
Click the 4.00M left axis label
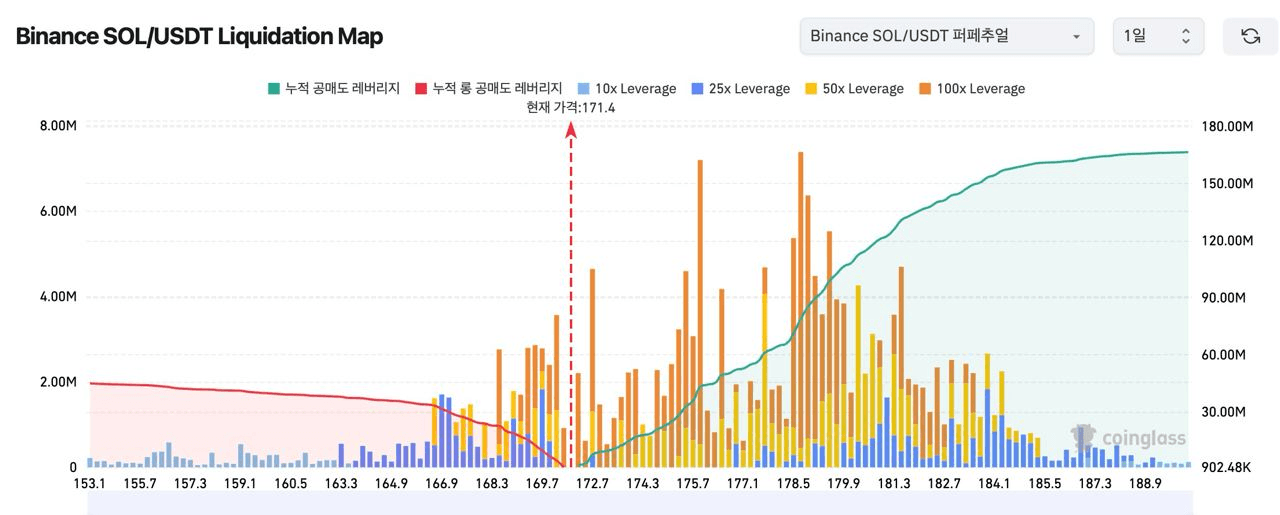click(x=58, y=297)
